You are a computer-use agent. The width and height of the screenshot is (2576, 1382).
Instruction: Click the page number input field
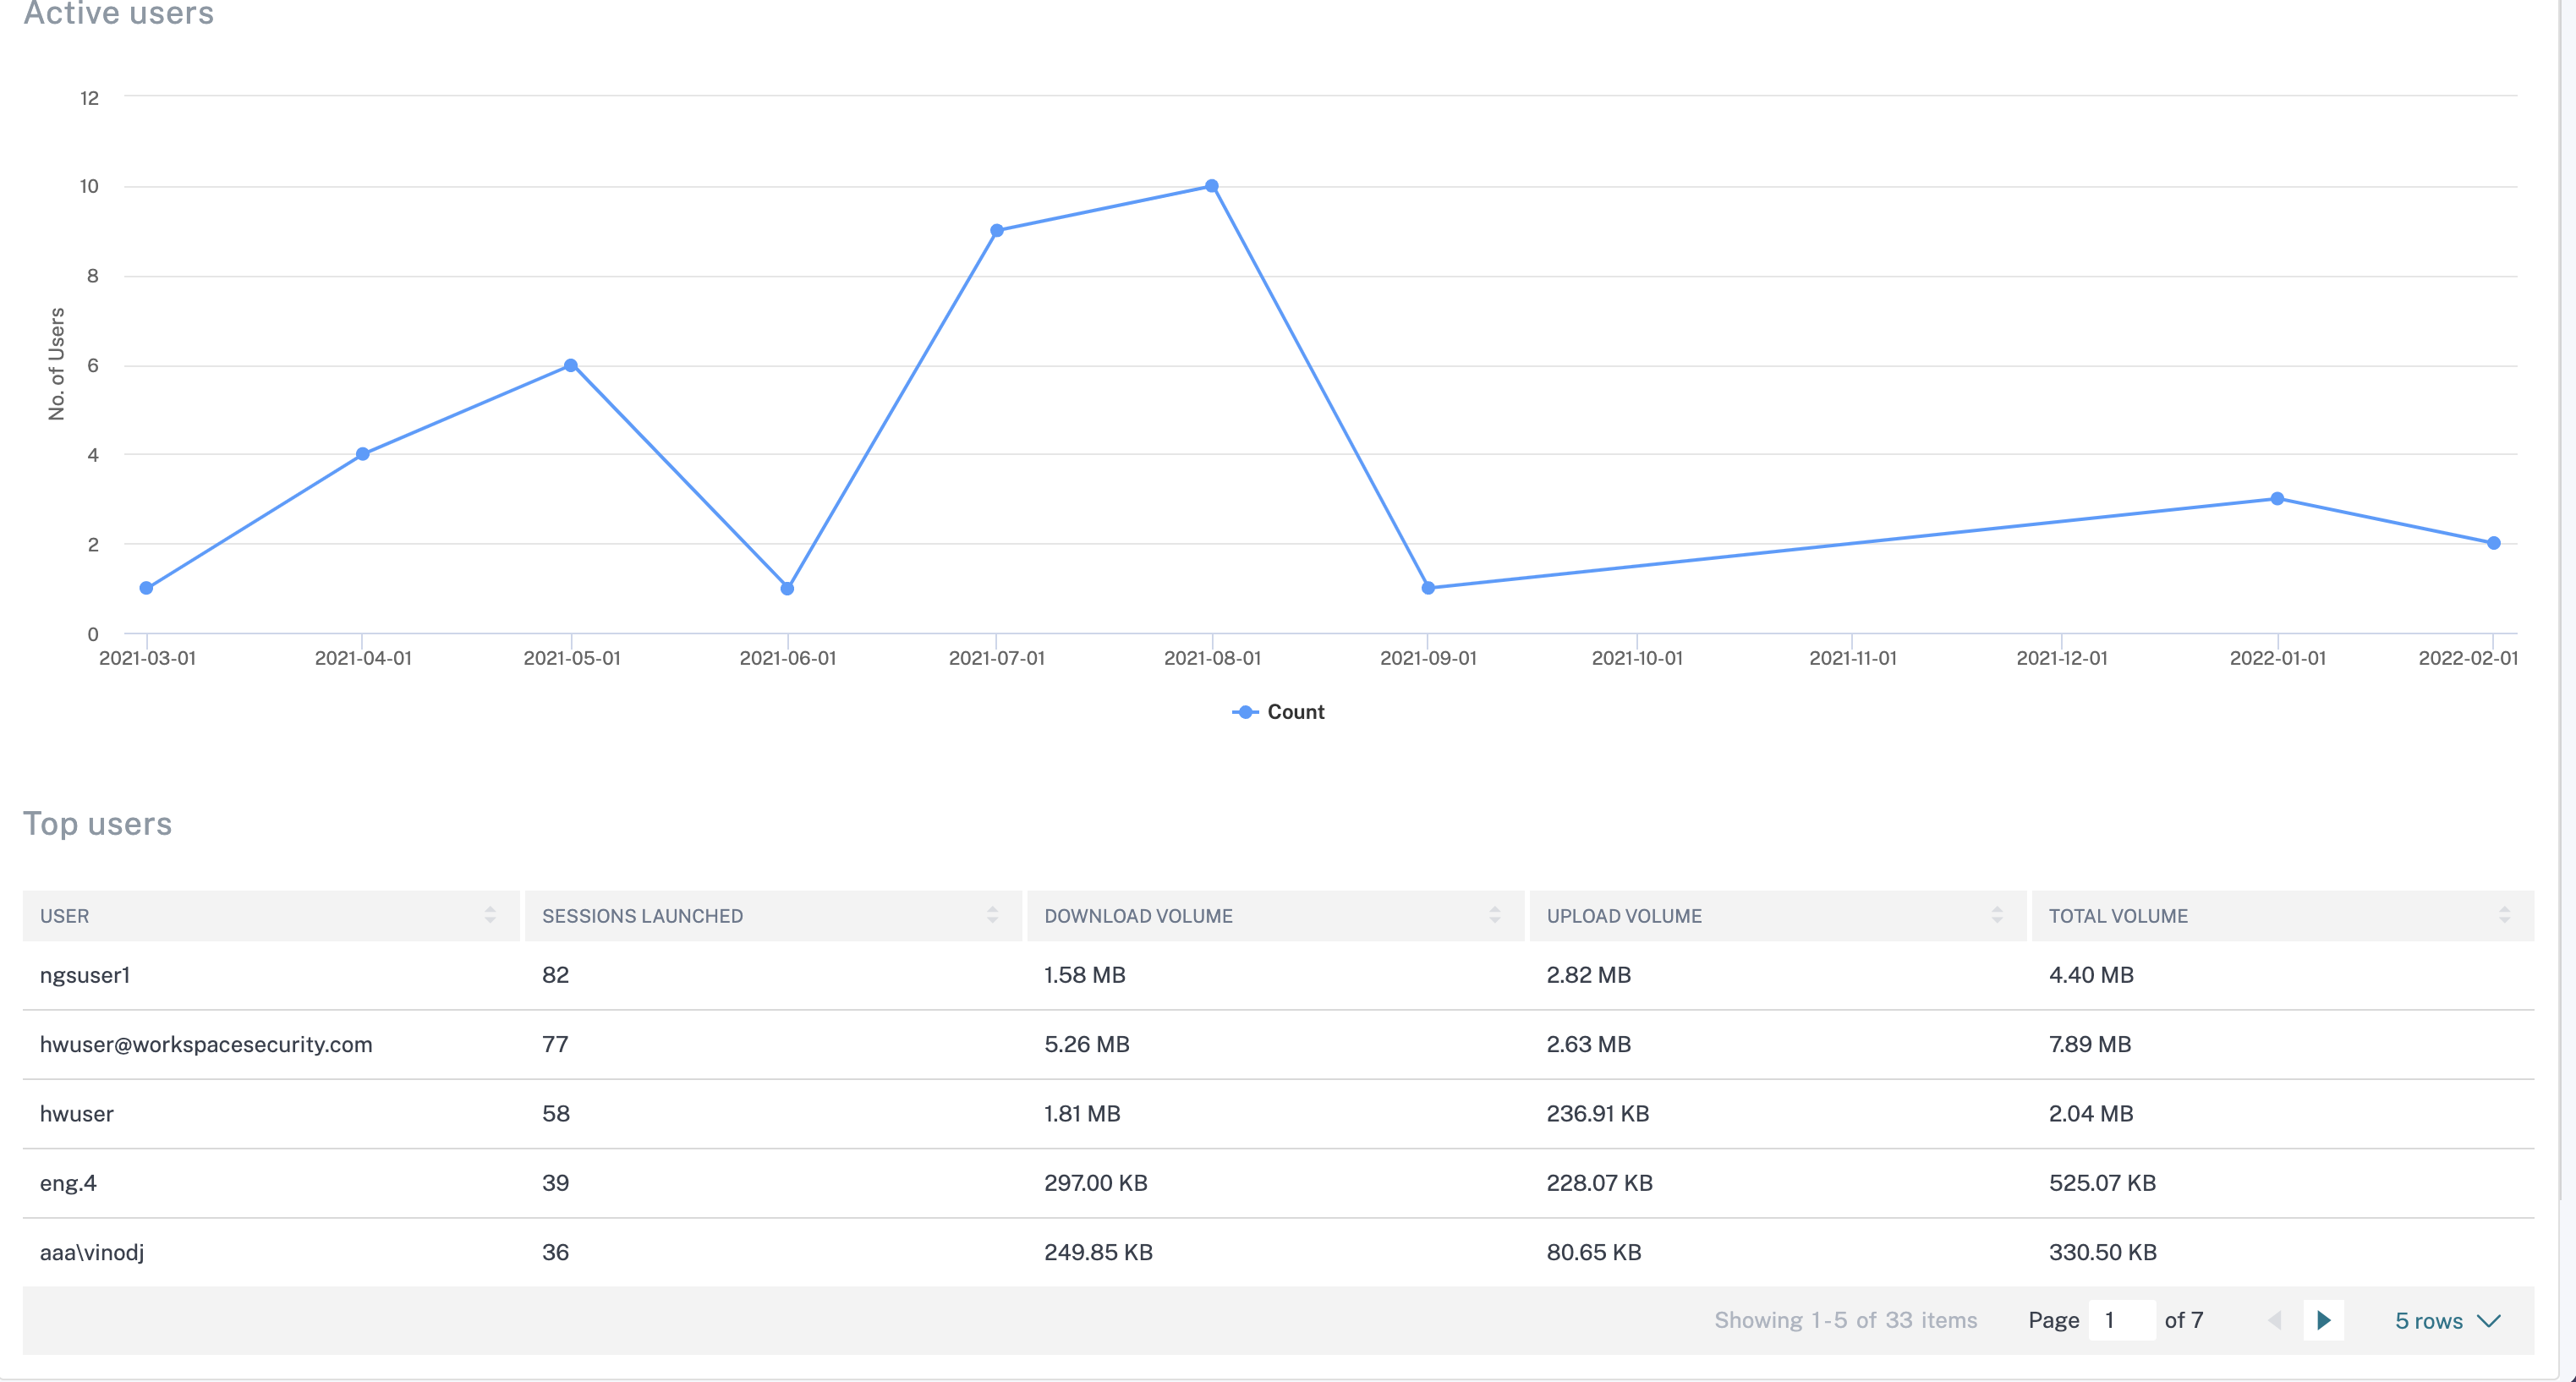click(2121, 1320)
